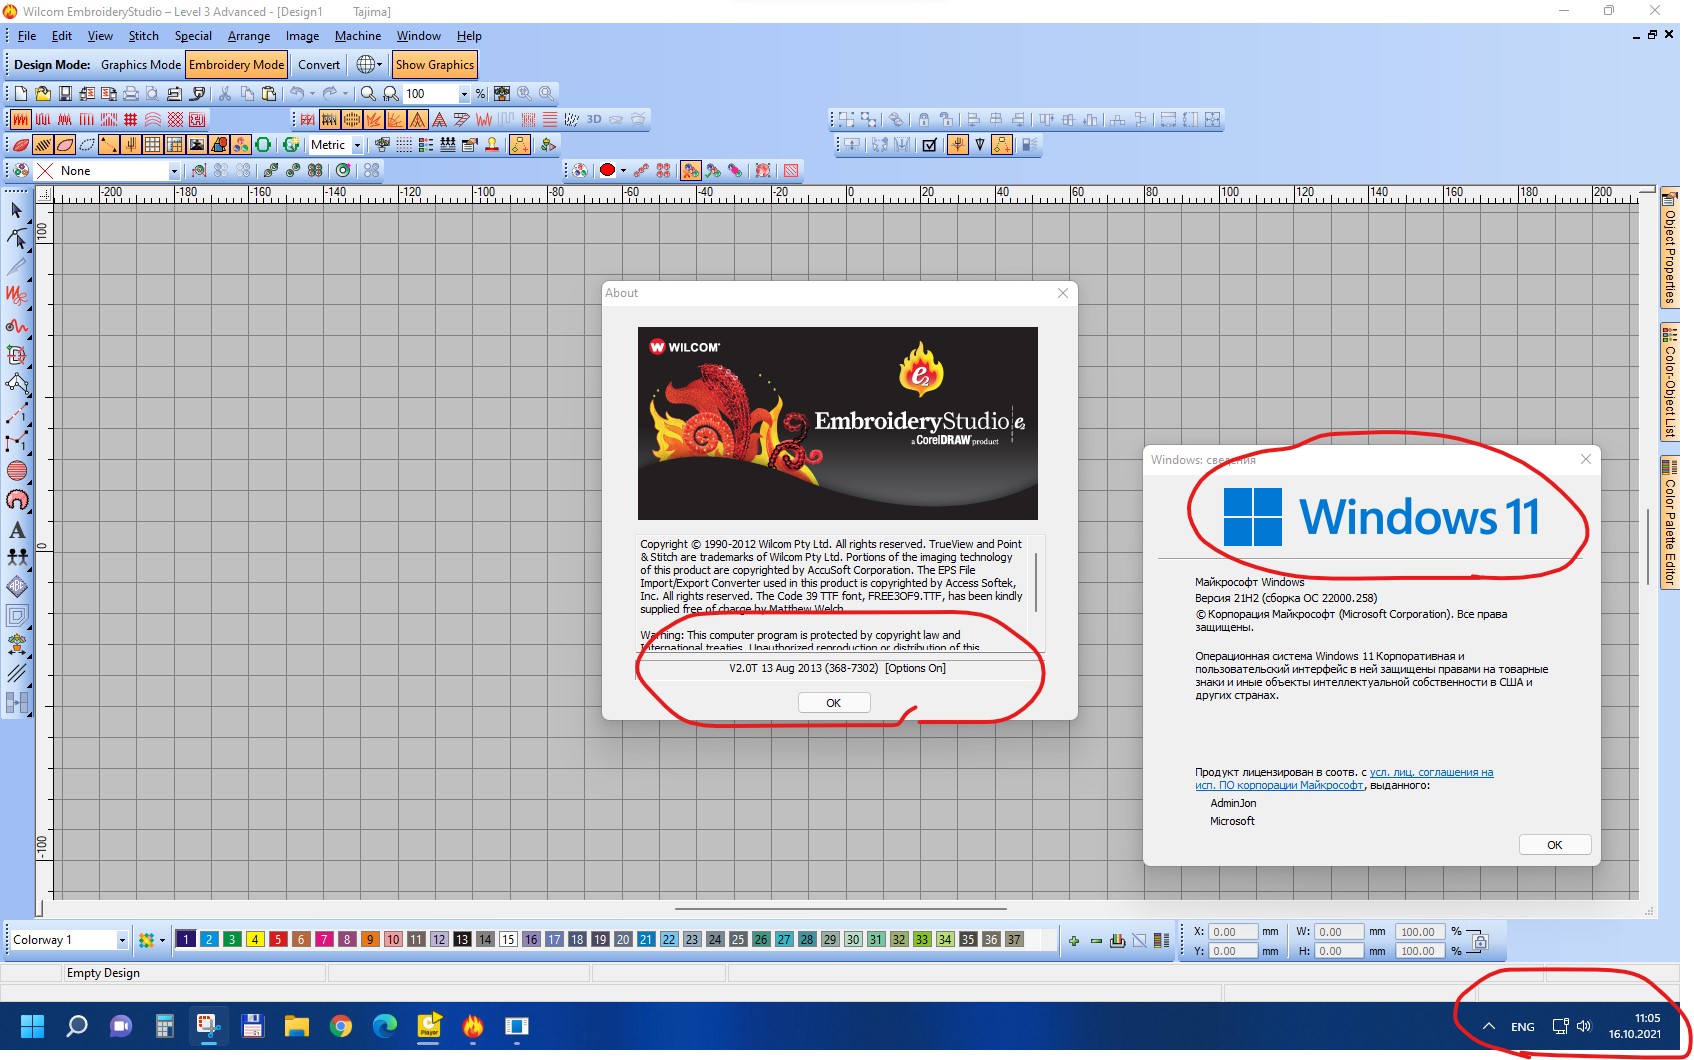1694x1060 pixels.
Task: Open the zoom factor 100 dropdown
Action: click(464, 94)
